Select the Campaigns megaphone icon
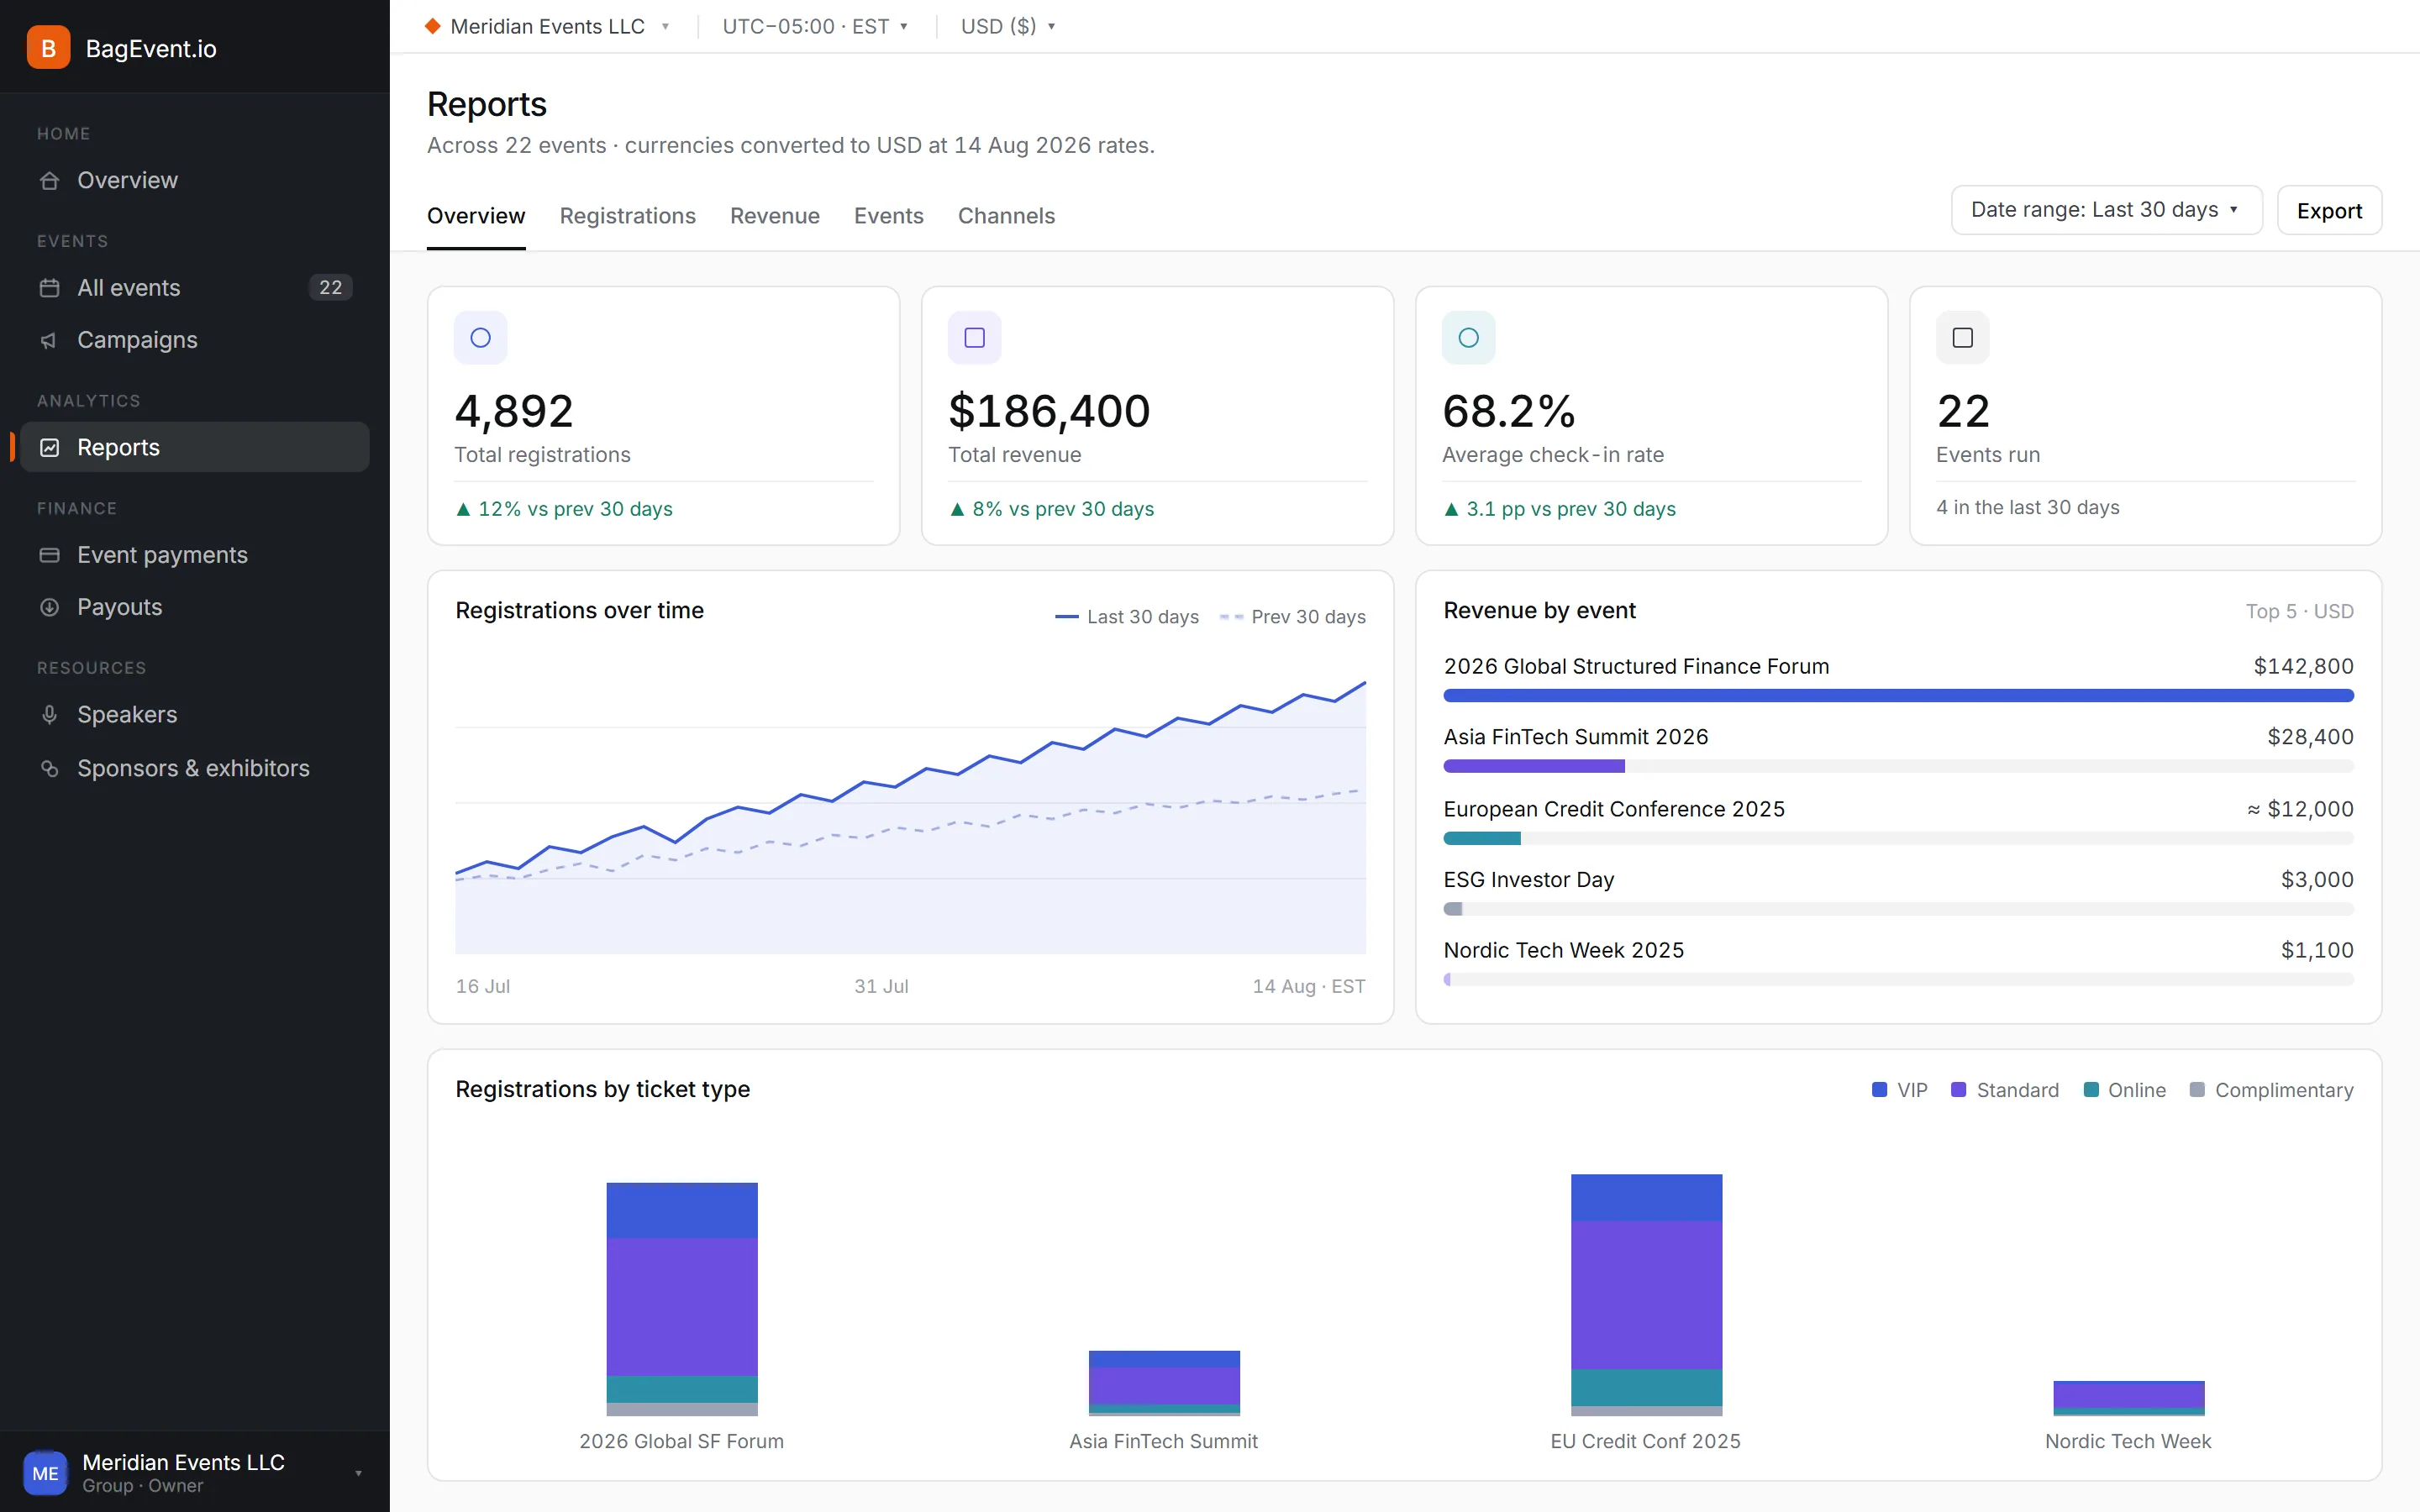 pyautogui.click(x=49, y=341)
